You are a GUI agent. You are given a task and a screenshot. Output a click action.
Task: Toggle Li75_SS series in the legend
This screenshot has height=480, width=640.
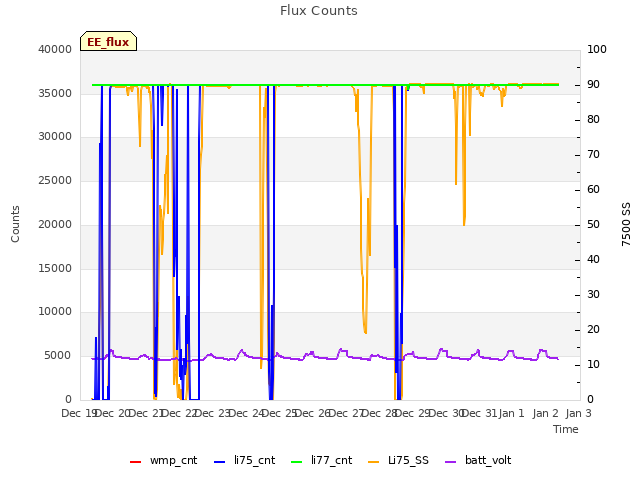tap(399, 461)
